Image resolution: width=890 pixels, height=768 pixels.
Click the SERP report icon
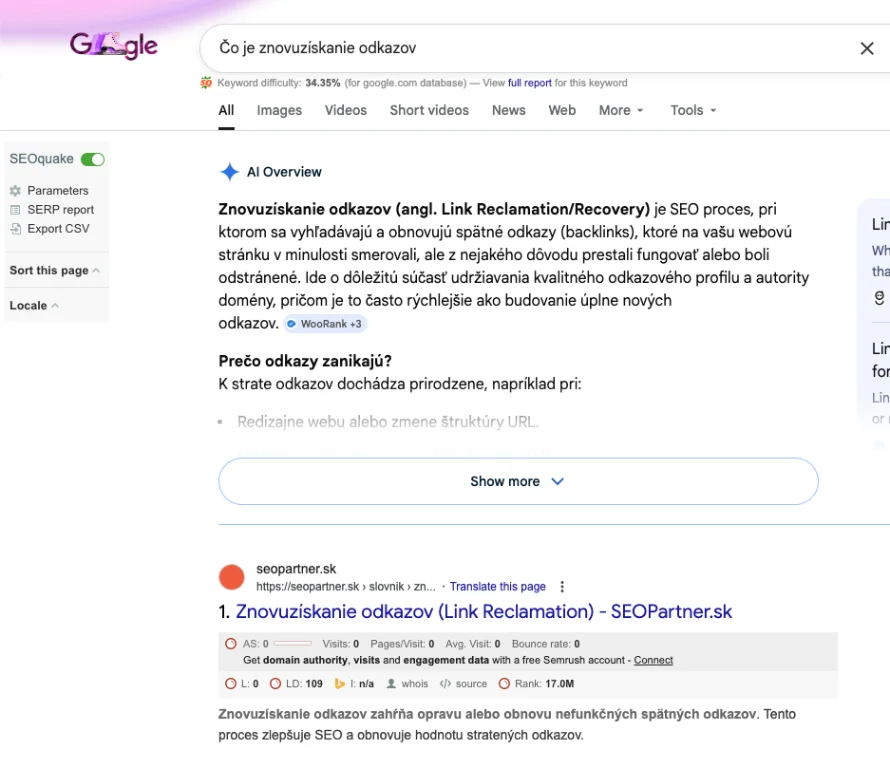[x=15, y=210]
